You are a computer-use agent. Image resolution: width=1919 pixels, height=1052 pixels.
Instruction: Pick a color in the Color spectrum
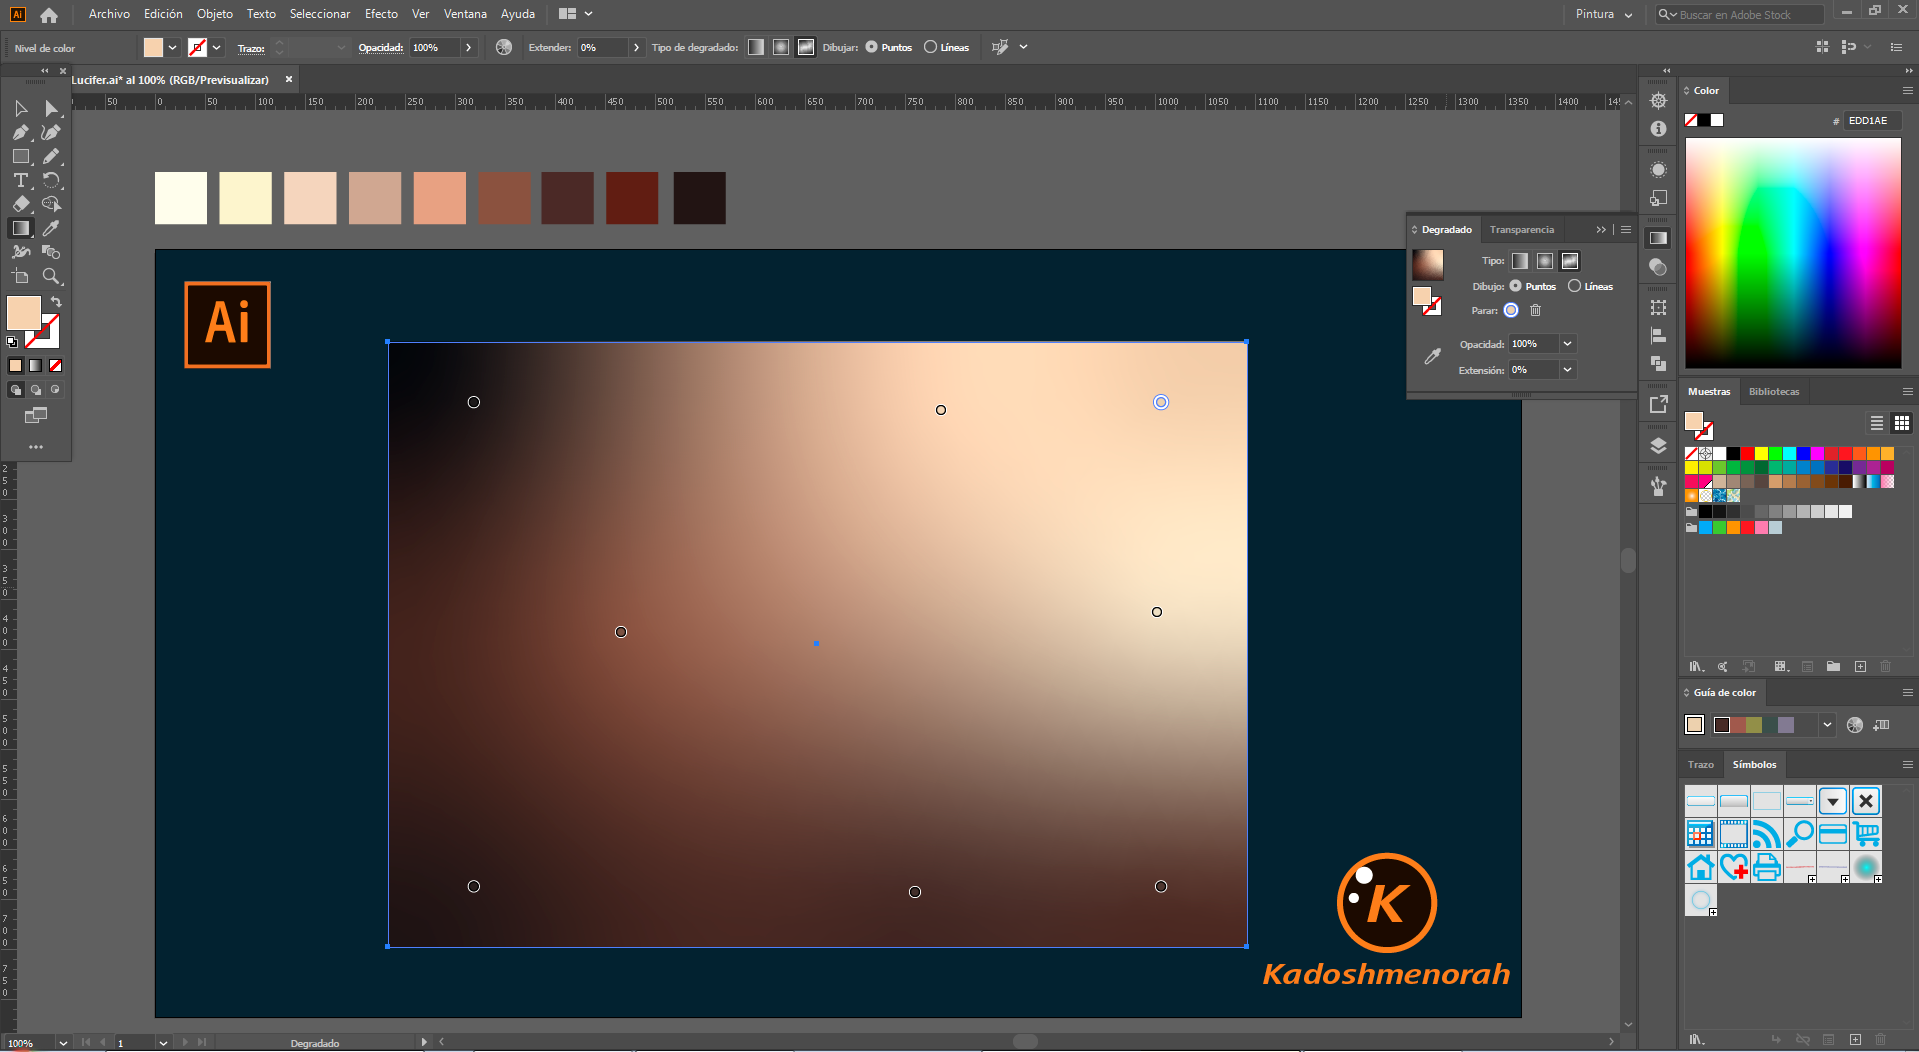click(x=1793, y=253)
